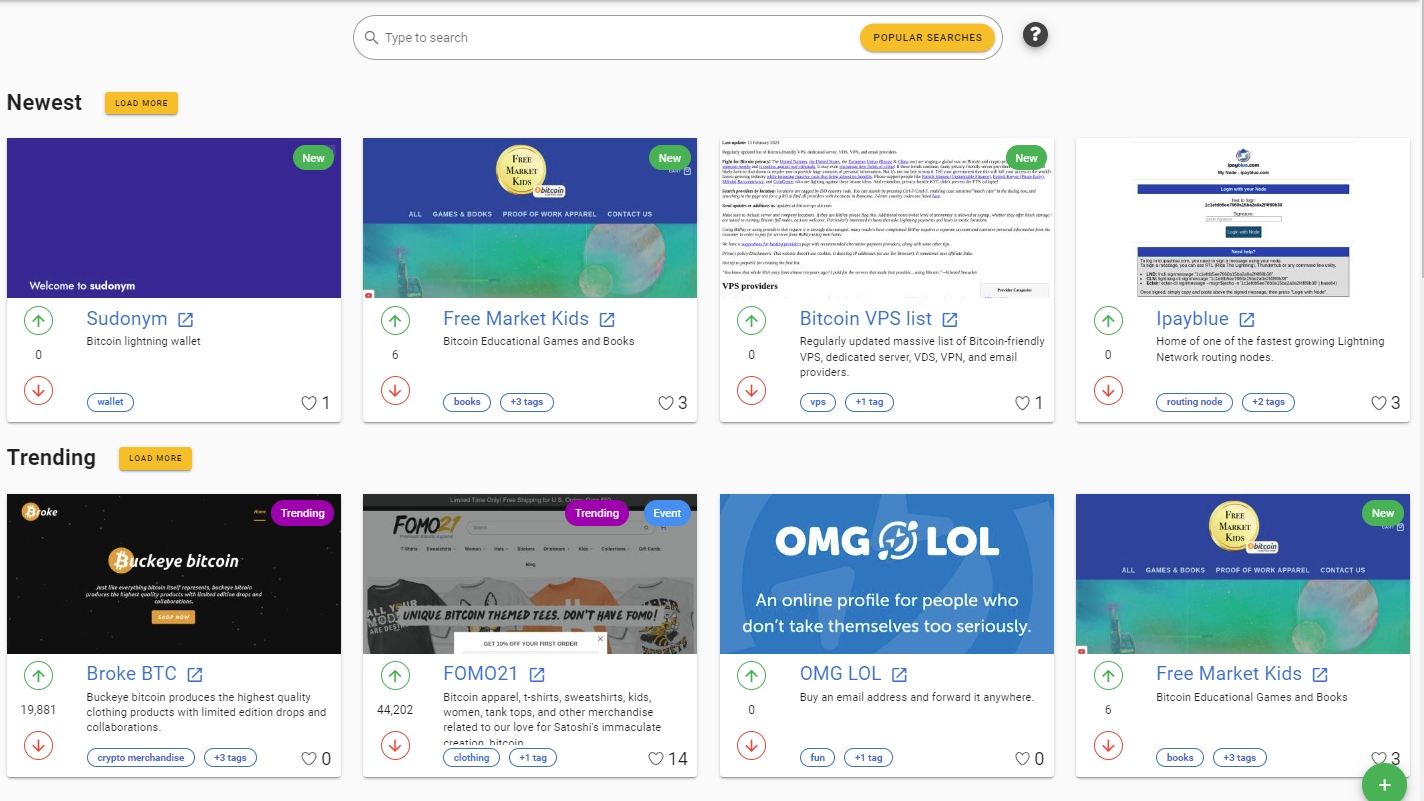
Task: Click the external link icon beside Ipayblue
Action: (1247, 320)
